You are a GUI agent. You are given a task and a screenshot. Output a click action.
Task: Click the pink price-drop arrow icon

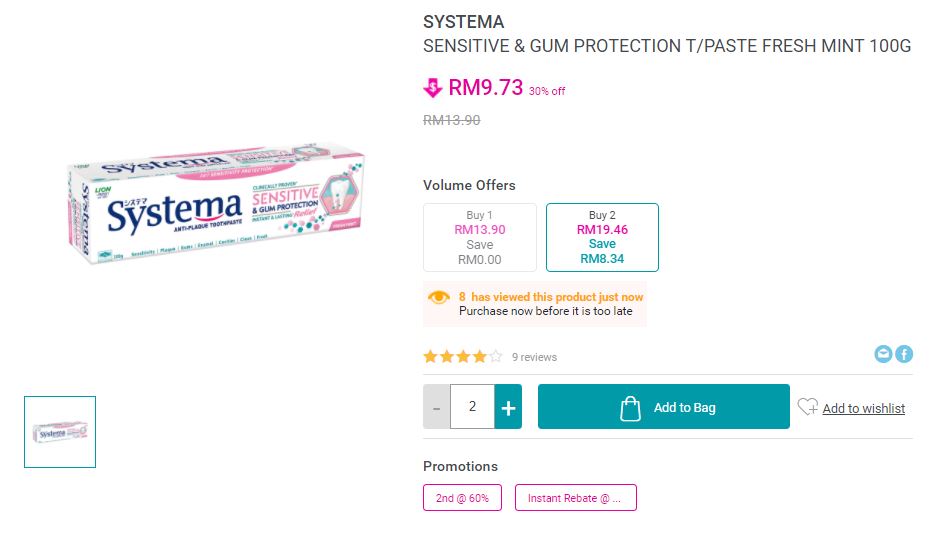point(432,89)
